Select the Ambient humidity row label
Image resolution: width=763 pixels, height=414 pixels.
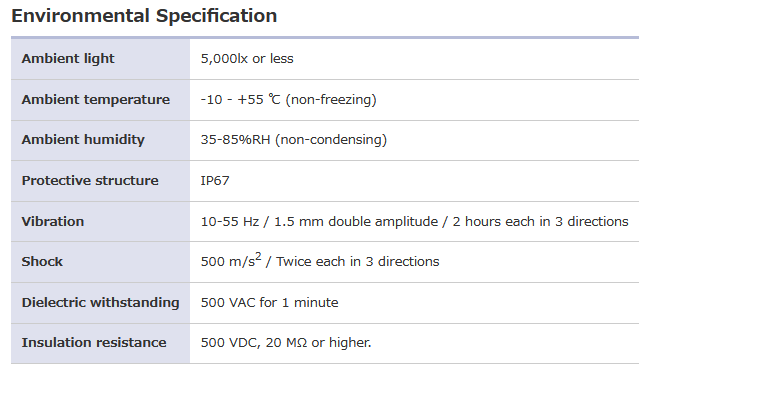83,140
